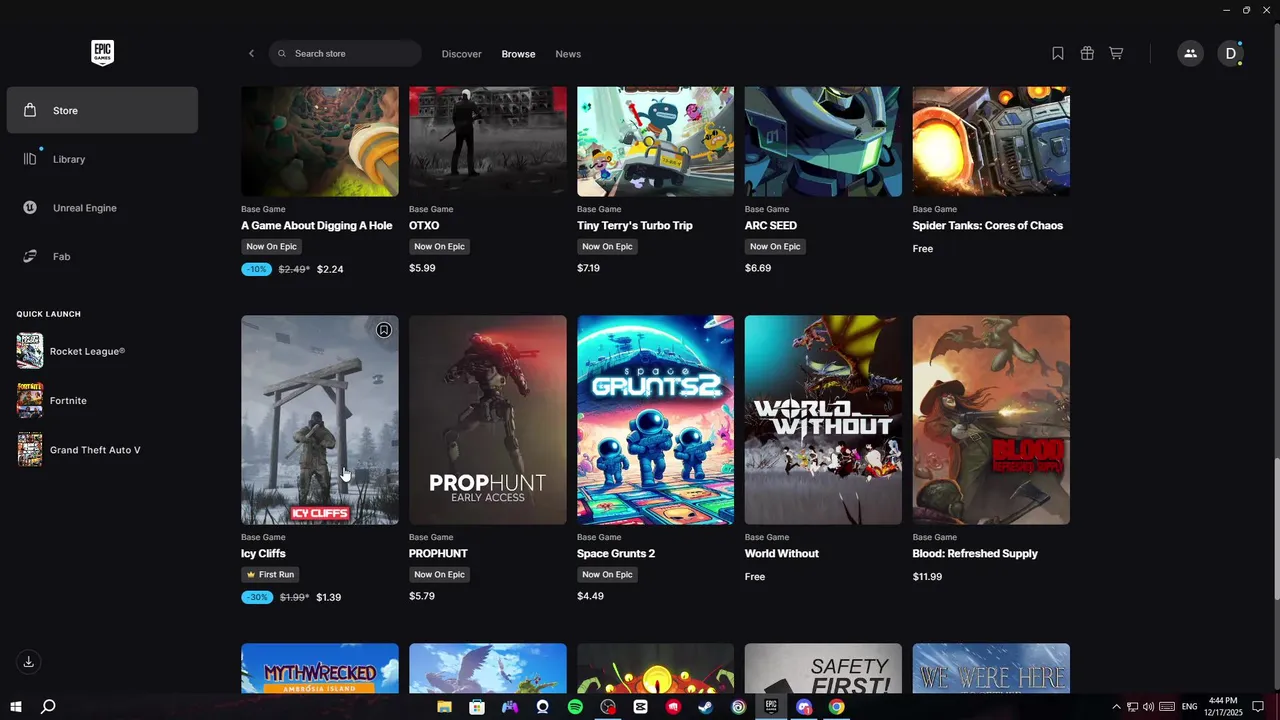
Task: Focus the Search store field
Action: point(345,54)
